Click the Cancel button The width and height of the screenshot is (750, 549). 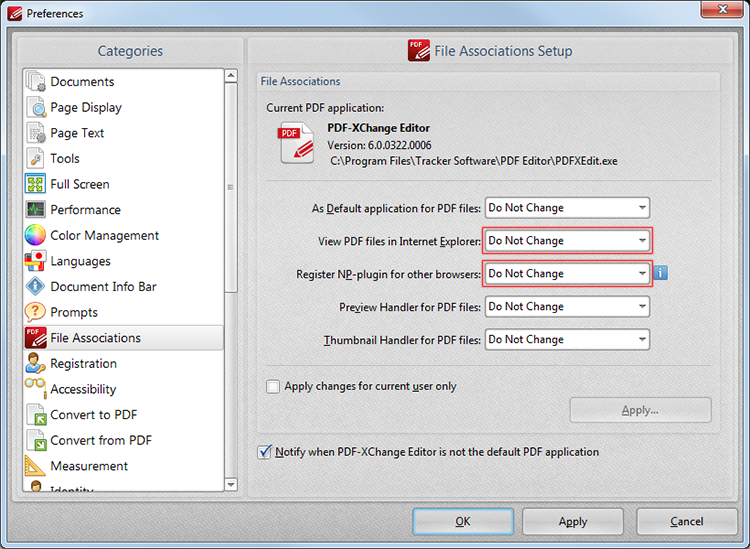pyautogui.click(x=686, y=521)
